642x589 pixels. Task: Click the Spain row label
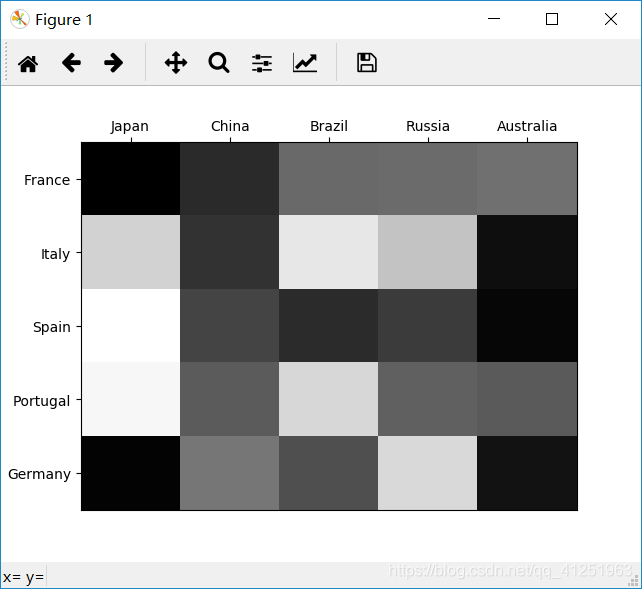52,327
